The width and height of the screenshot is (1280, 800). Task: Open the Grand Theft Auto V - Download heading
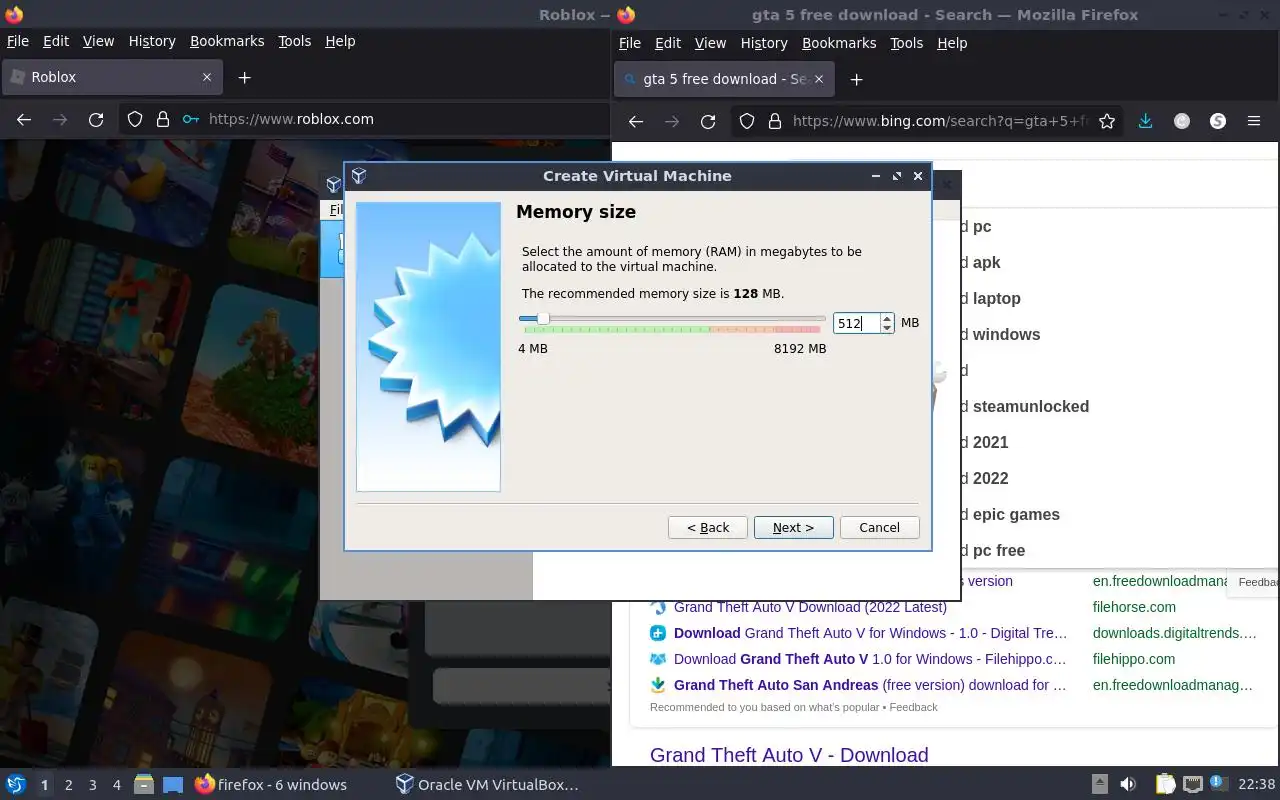pyautogui.click(x=789, y=755)
